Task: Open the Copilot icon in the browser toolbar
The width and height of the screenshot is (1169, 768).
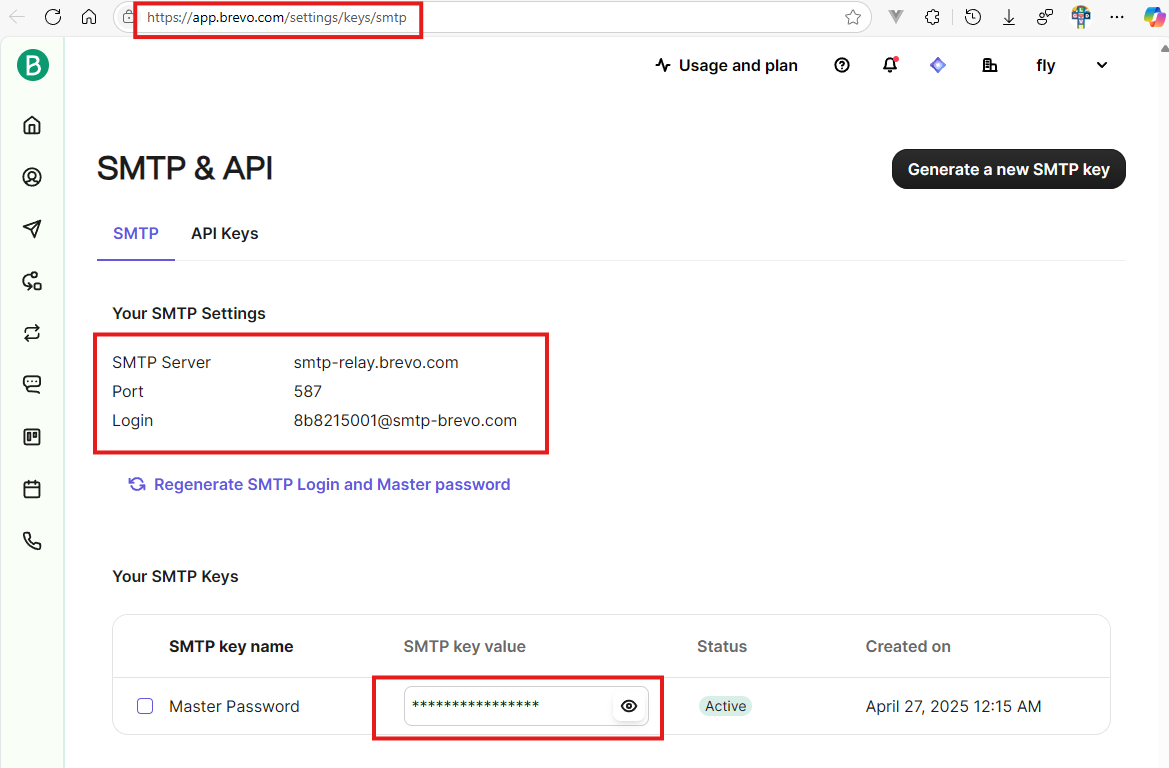Action: 1155,17
